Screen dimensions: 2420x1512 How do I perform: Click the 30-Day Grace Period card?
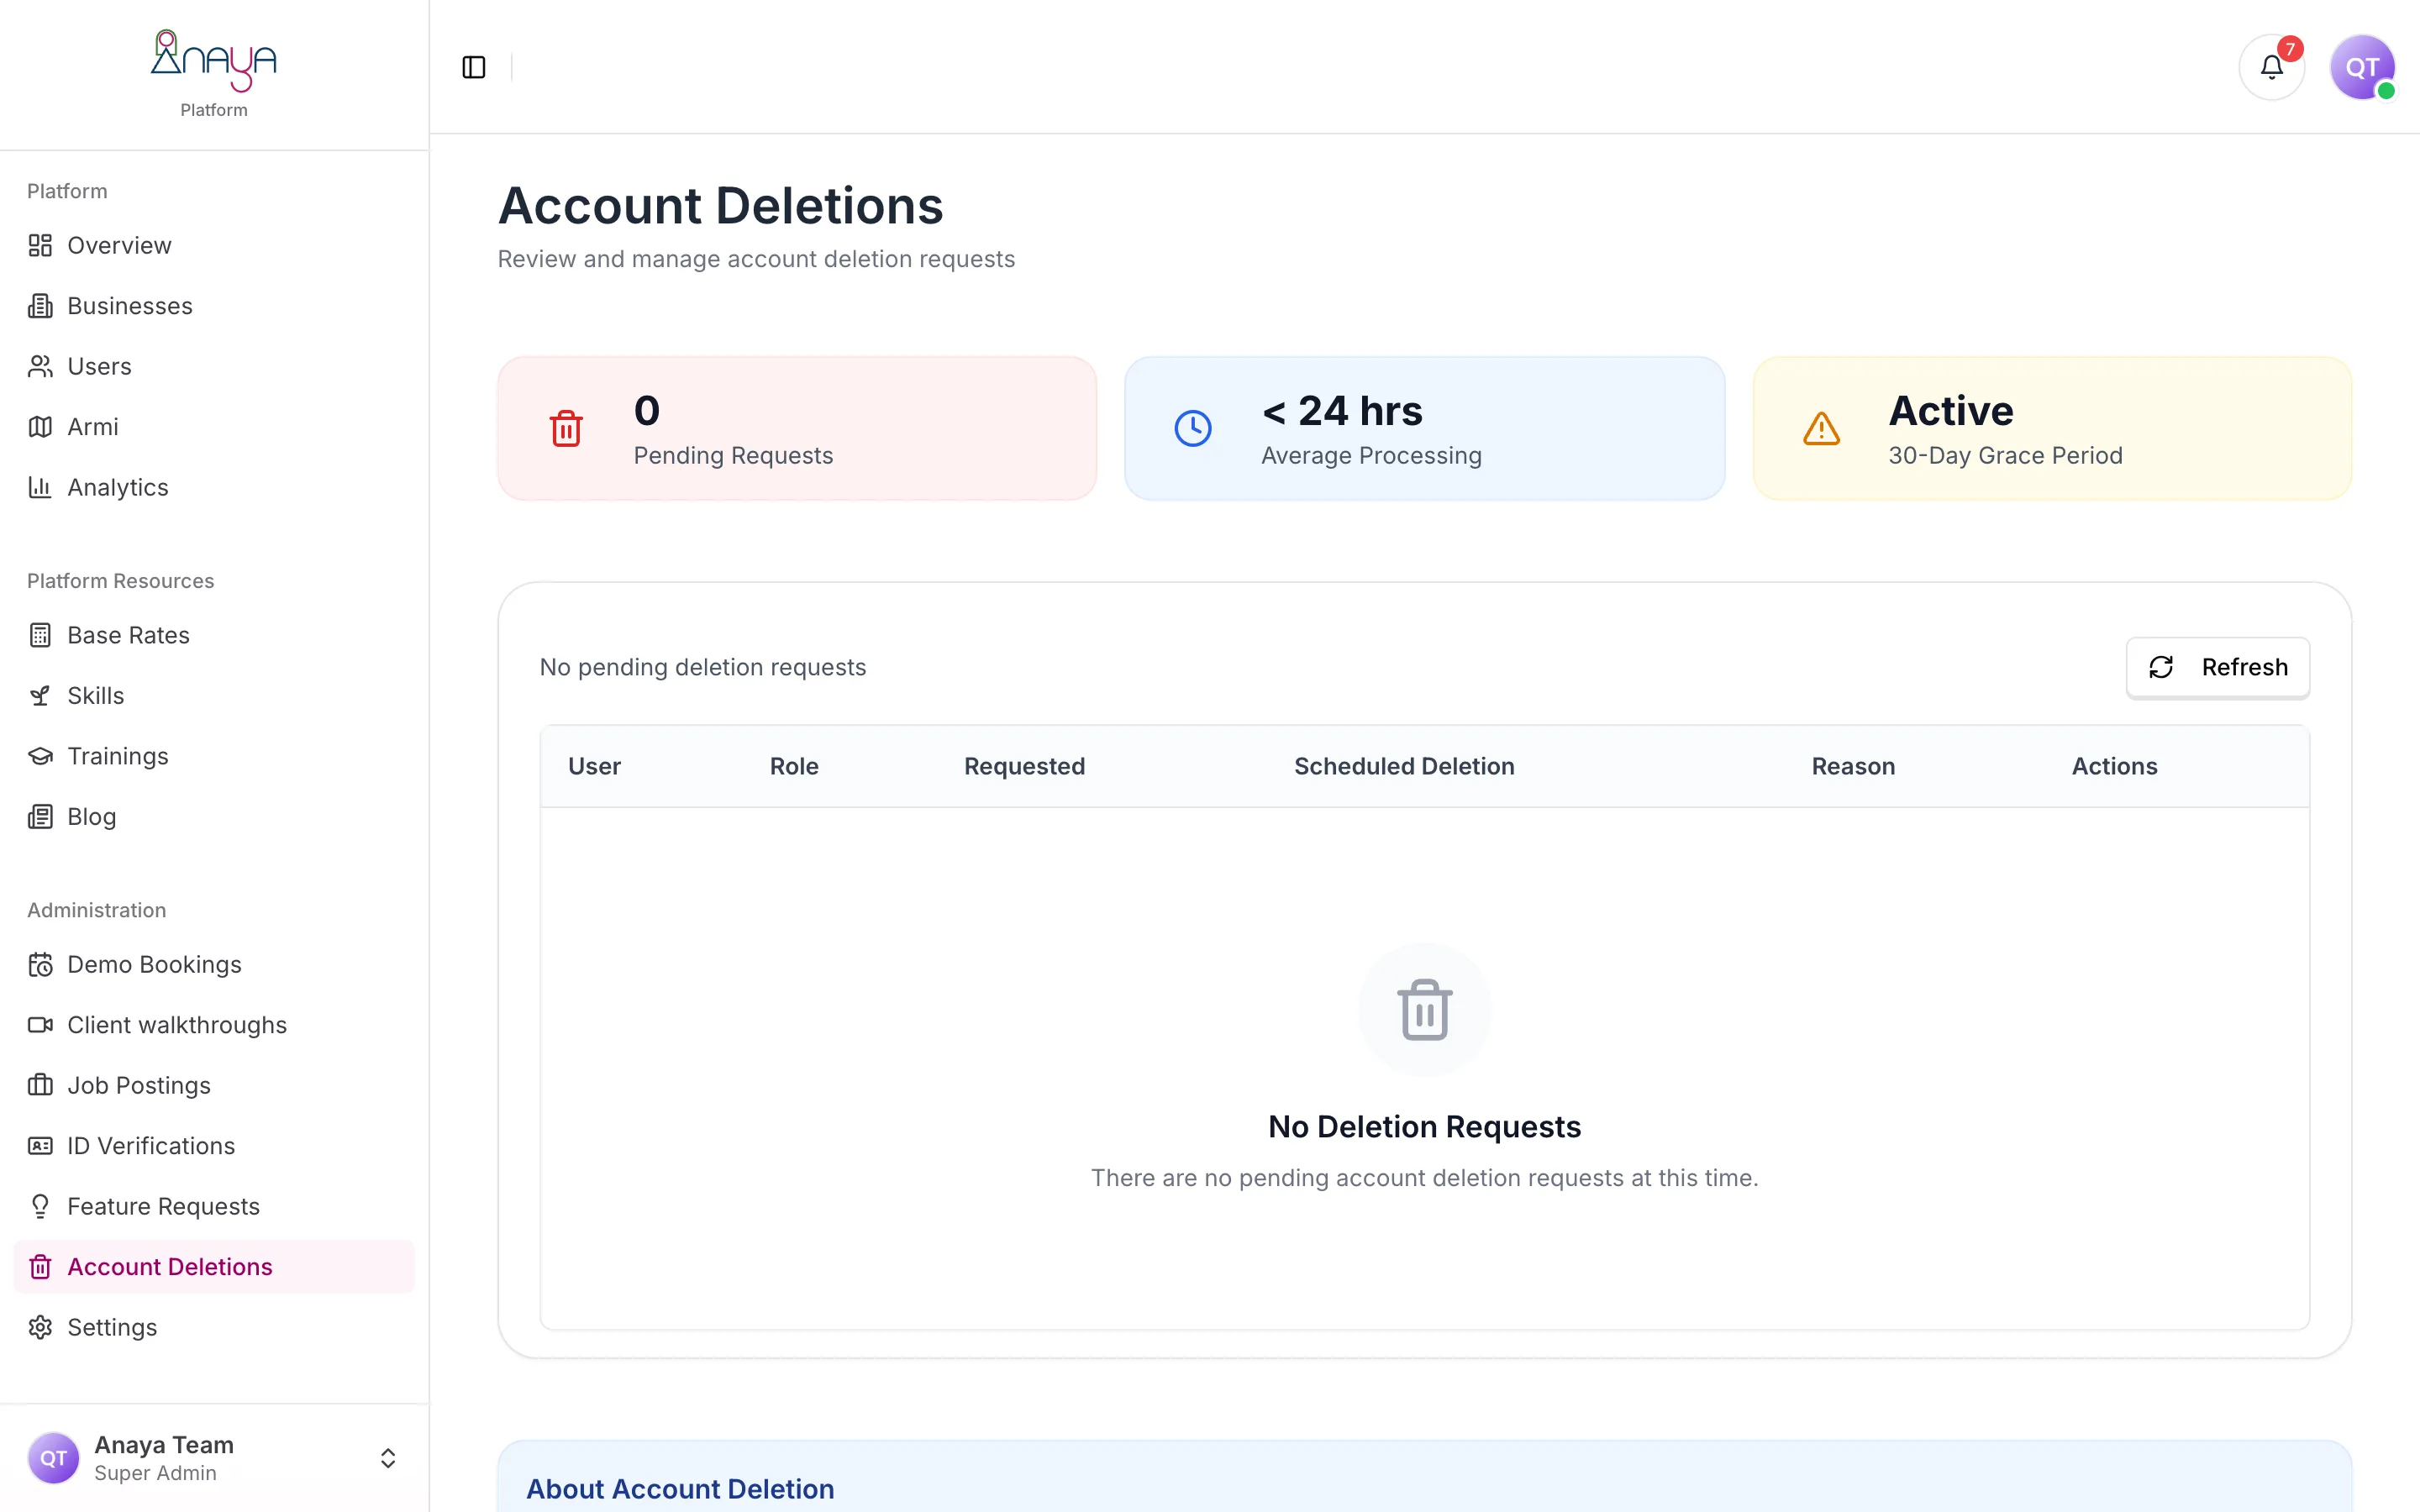(x=2052, y=428)
